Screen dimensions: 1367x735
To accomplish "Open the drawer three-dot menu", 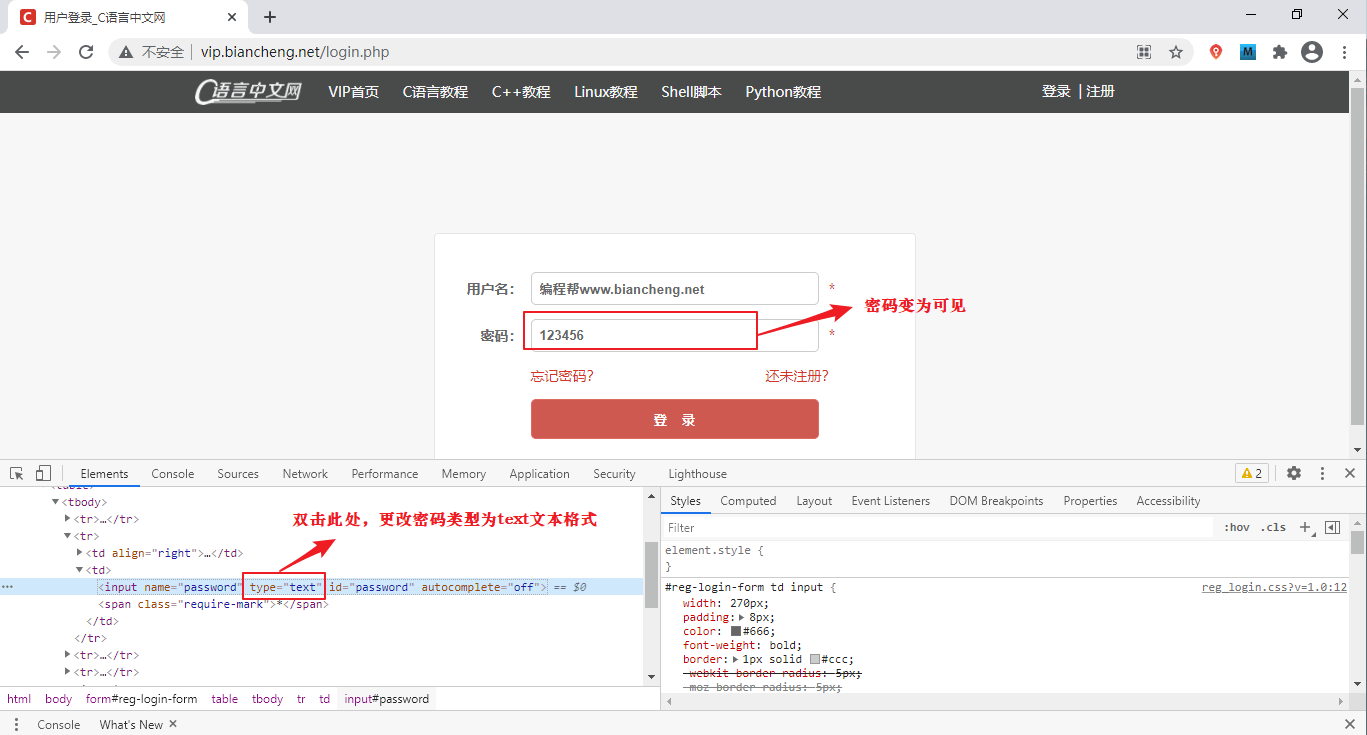I will tap(17, 724).
